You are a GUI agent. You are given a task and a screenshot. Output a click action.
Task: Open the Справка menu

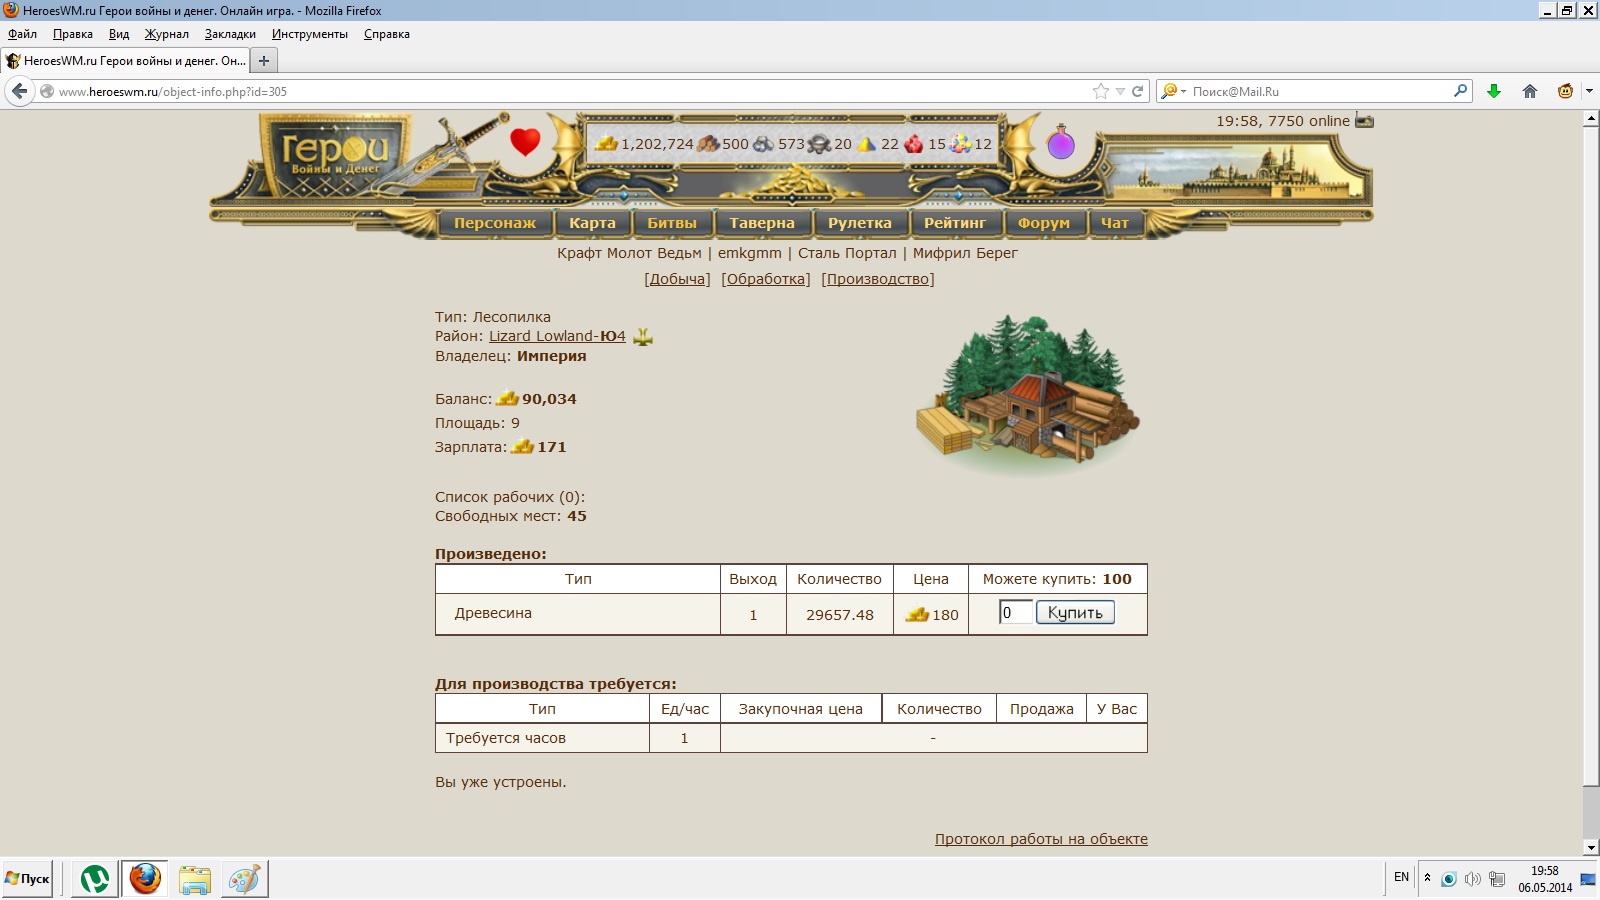pyautogui.click(x=387, y=34)
